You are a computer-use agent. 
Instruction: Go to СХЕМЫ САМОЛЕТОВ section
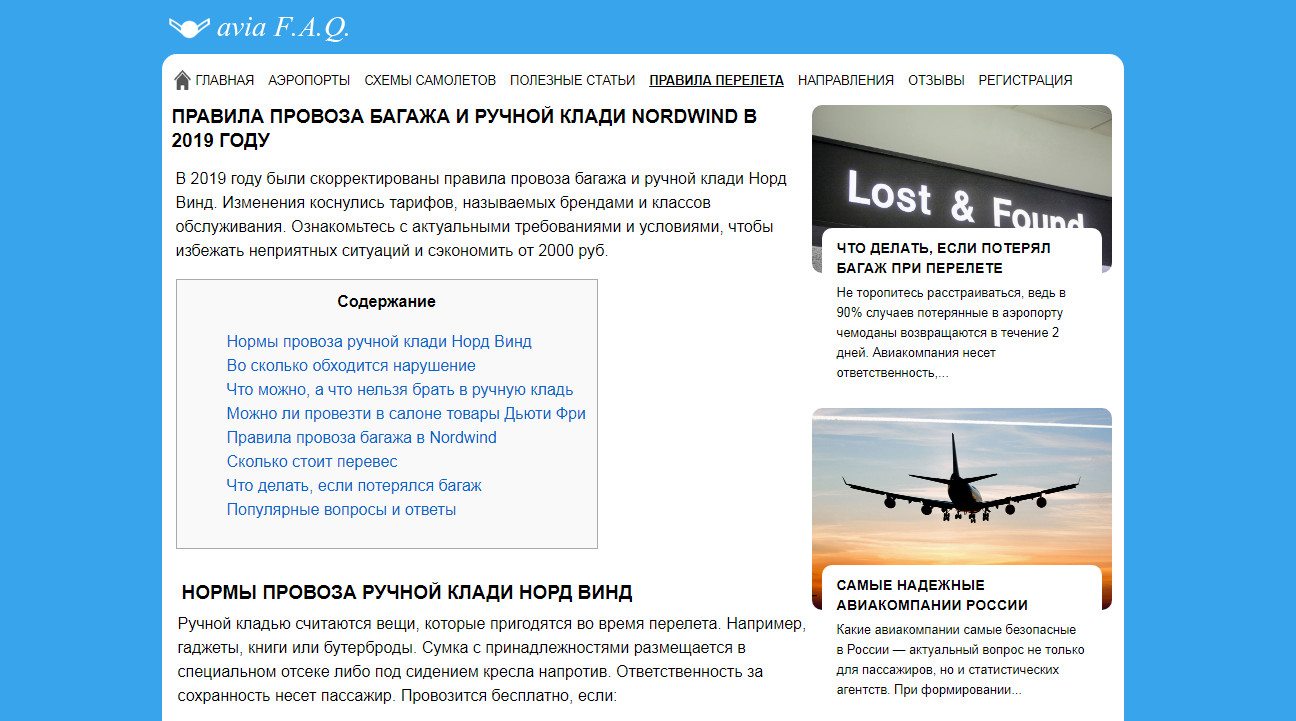430,81
